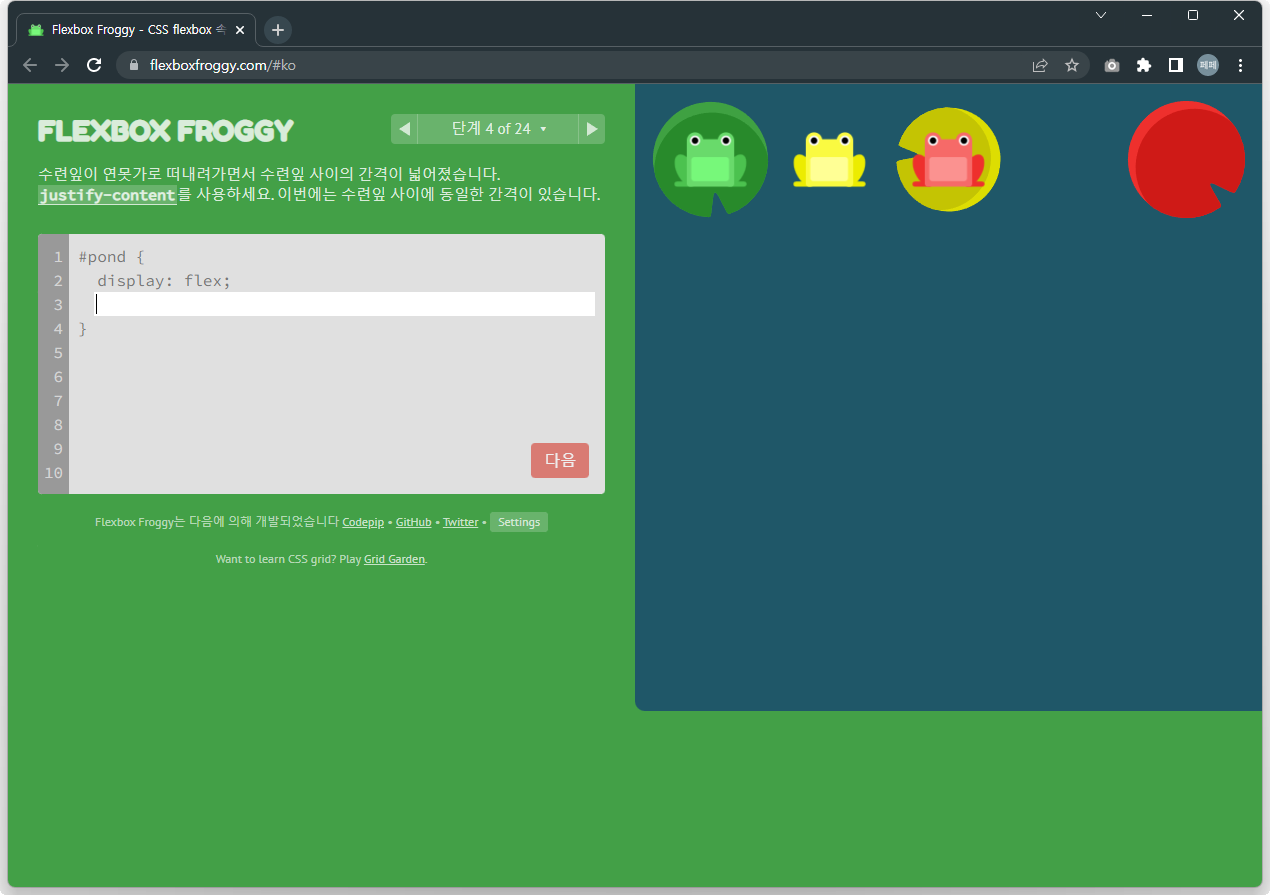Open the Settings button
Viewport: 1270px width, 895px height.
pyautogui.click(x=519, y=522)
